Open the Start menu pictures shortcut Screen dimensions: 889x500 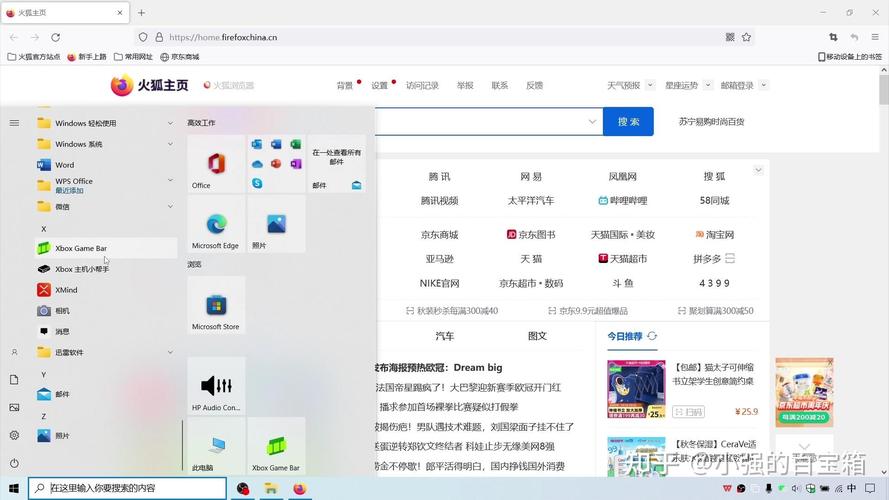click(14, 408)
